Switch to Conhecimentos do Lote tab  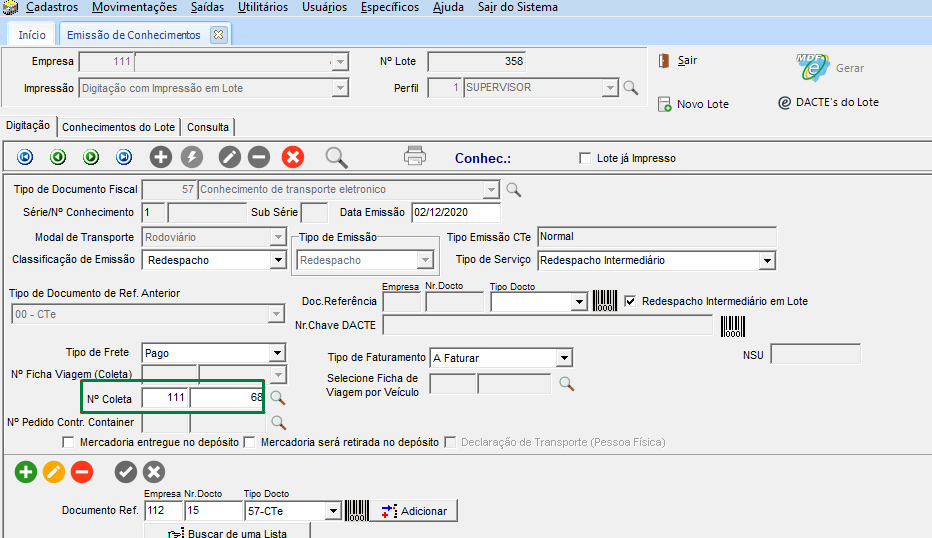click(118, 127)
